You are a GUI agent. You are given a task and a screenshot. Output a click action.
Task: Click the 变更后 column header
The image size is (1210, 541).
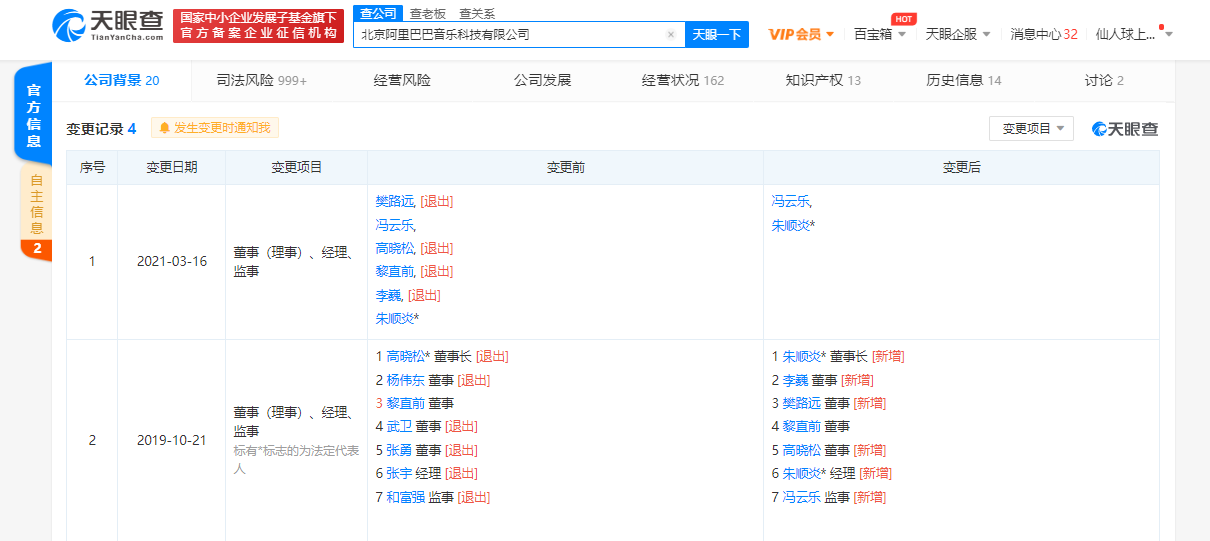tap(962, 167)
